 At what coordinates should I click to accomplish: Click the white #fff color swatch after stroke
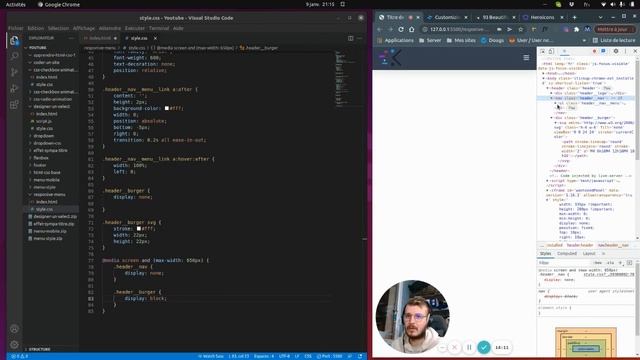139,229
